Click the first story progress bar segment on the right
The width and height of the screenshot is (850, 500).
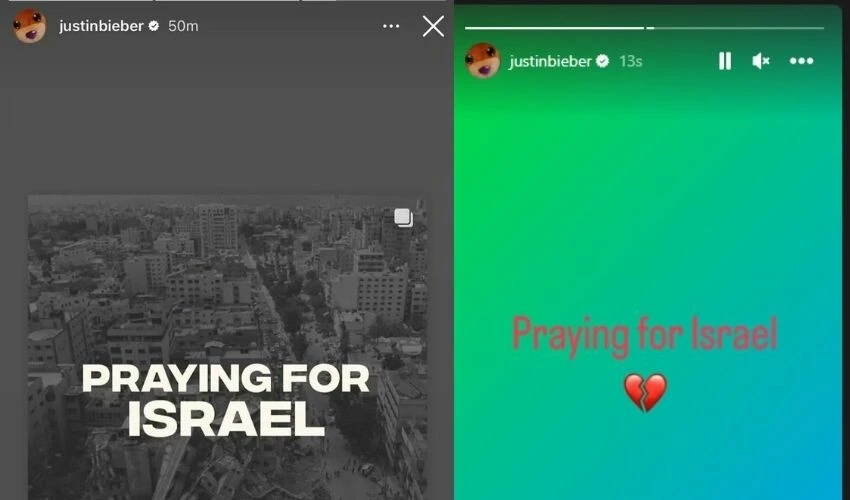554,28
